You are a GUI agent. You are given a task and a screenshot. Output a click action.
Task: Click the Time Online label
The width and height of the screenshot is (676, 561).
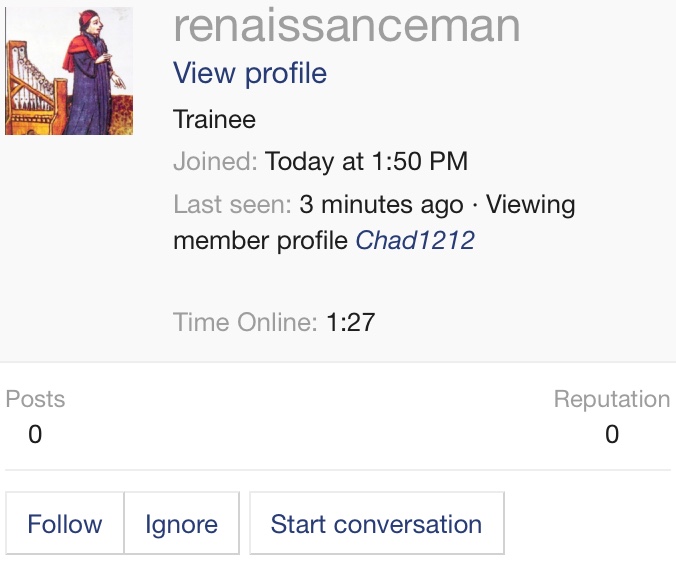click(x=245, y=322)
